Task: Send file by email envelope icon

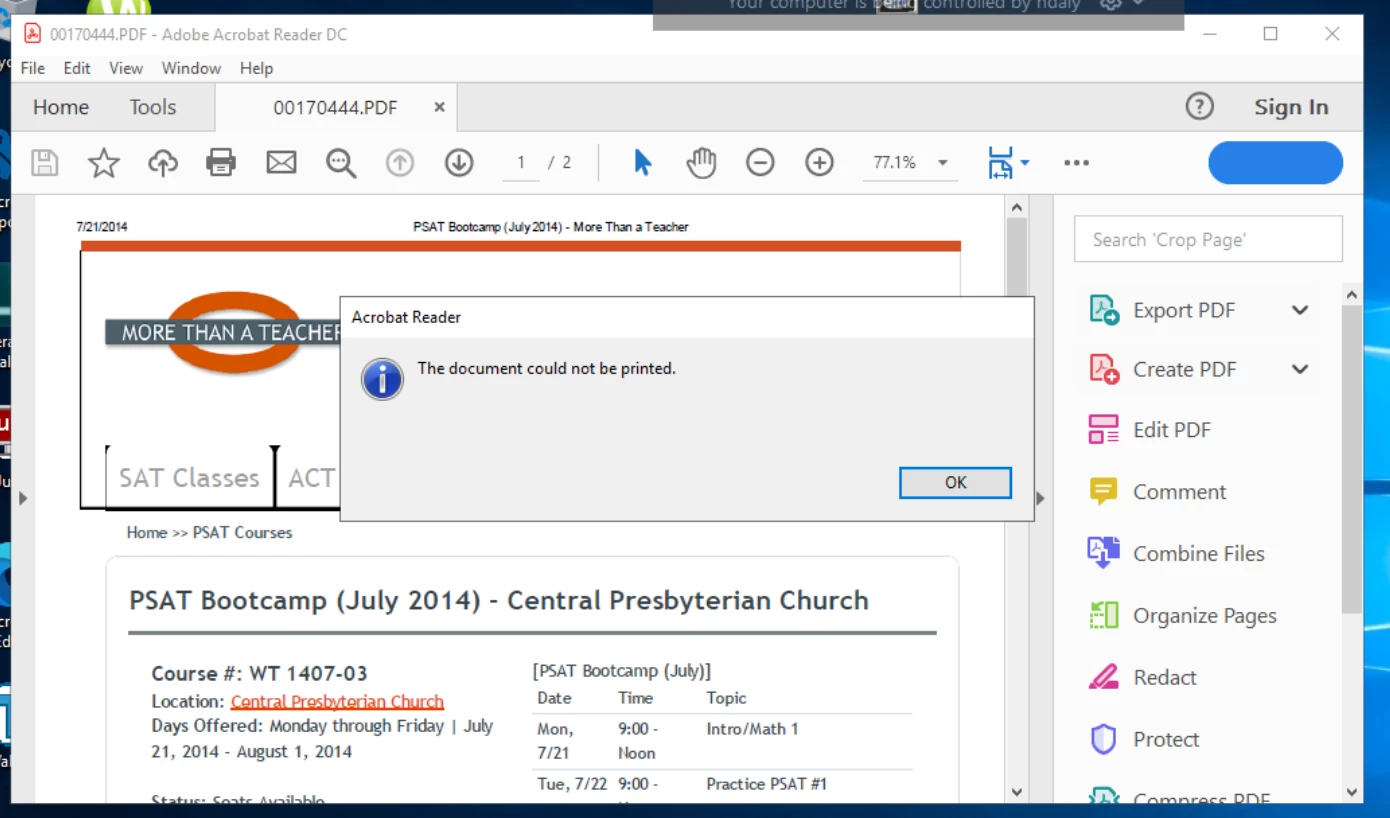Action: pos(281,163)
